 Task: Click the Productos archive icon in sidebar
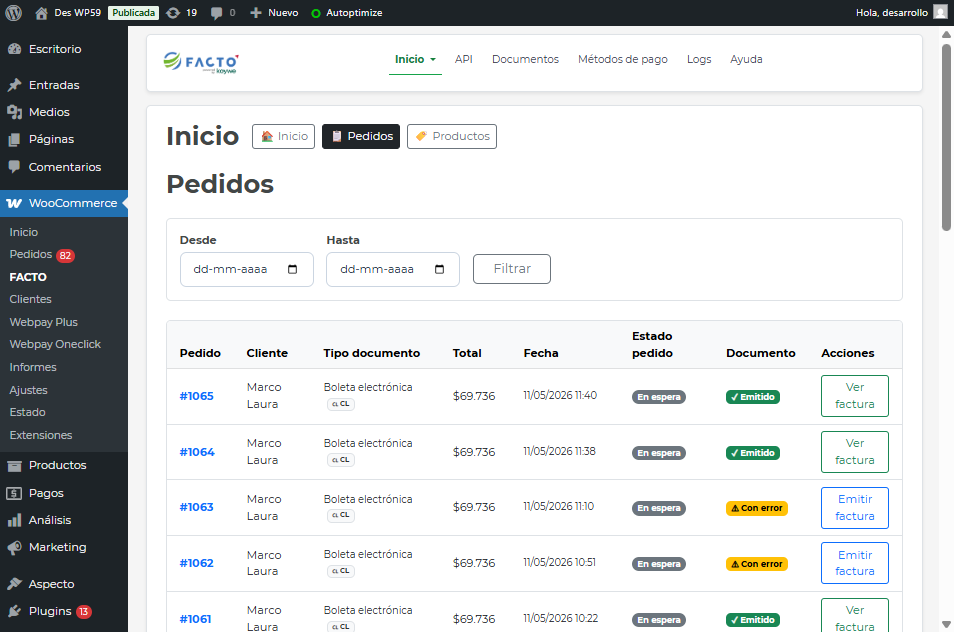tap(15, 465)
